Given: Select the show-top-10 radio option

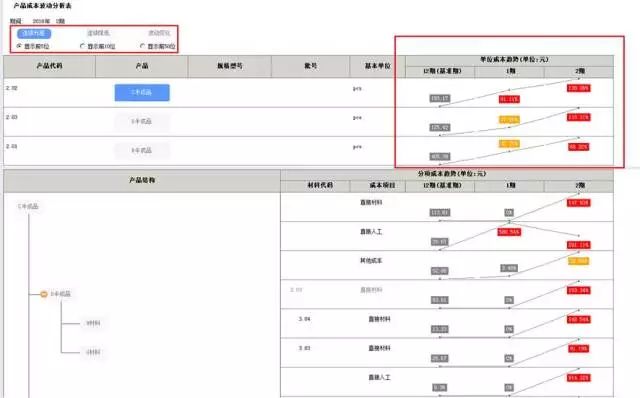Looking at the screenshot, I should pos(82,46).
